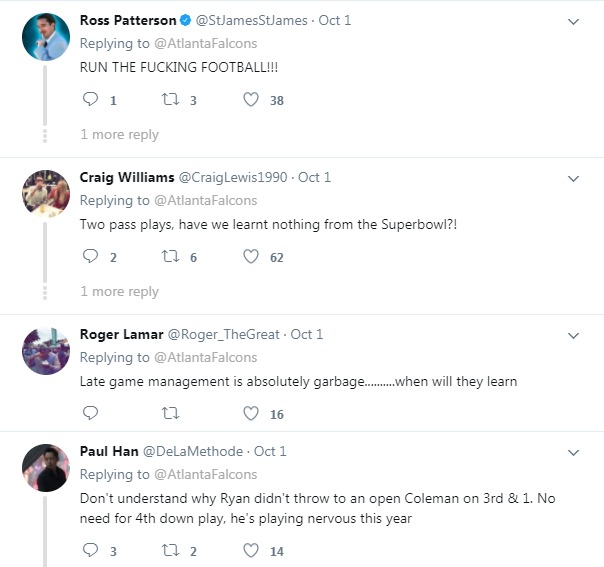Open options chevron on Craig Williams' tweet
604x567 pixels.
click(x=573, y=178)
